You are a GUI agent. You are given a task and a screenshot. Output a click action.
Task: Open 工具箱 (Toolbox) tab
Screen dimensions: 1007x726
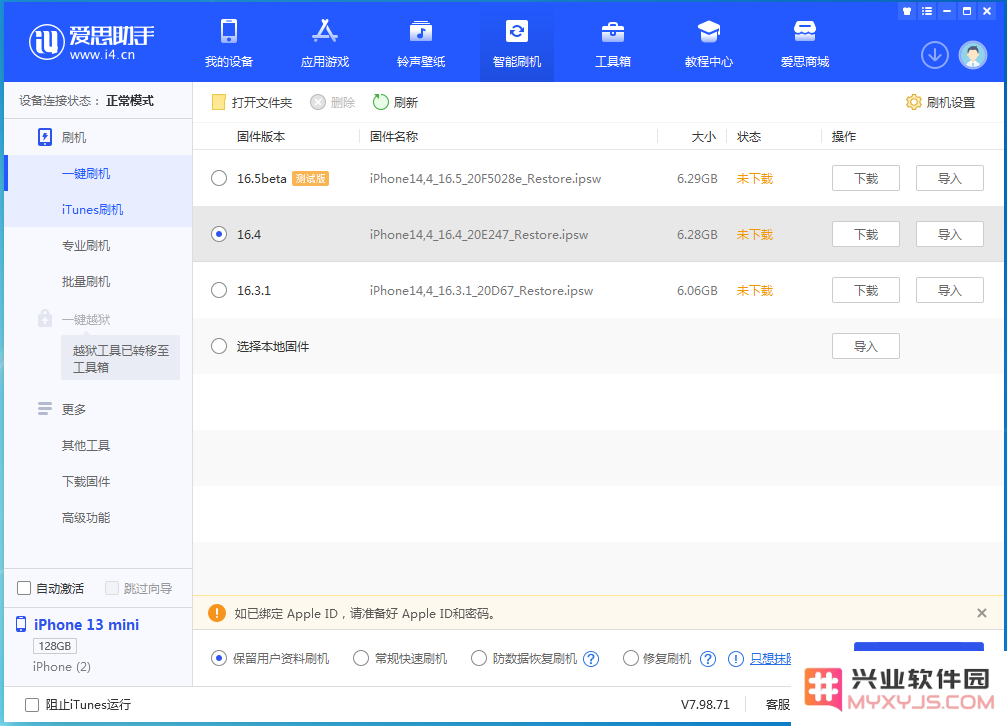click(x=613, y=43)
